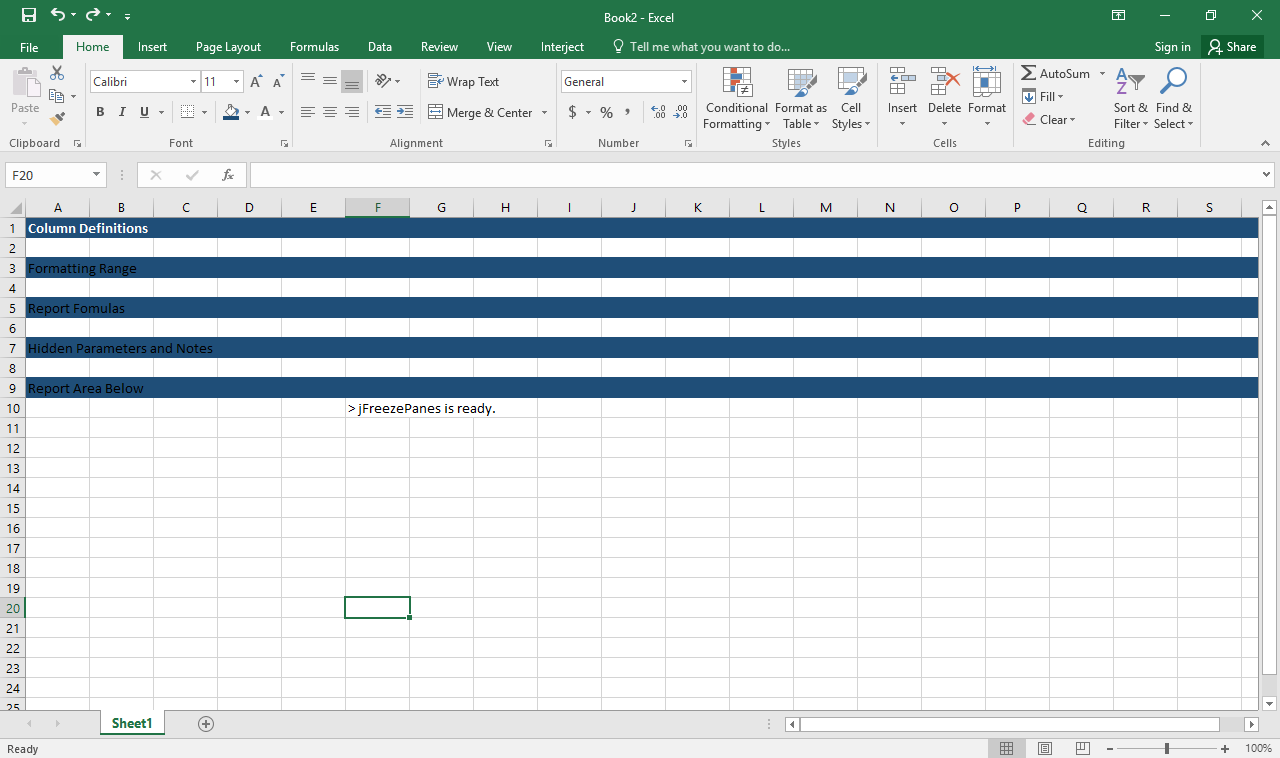Viewport: 1280px width, 758px height.
Task: Click Decrease Decimal icon
Action: tap(681, 112)
